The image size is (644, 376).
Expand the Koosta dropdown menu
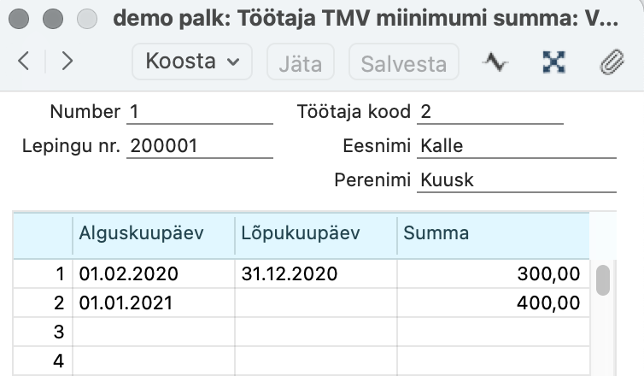click(x=192, y=62)
